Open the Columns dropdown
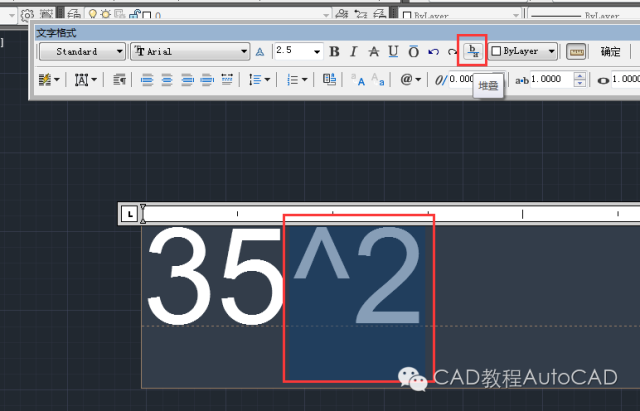 pos(49,80)
